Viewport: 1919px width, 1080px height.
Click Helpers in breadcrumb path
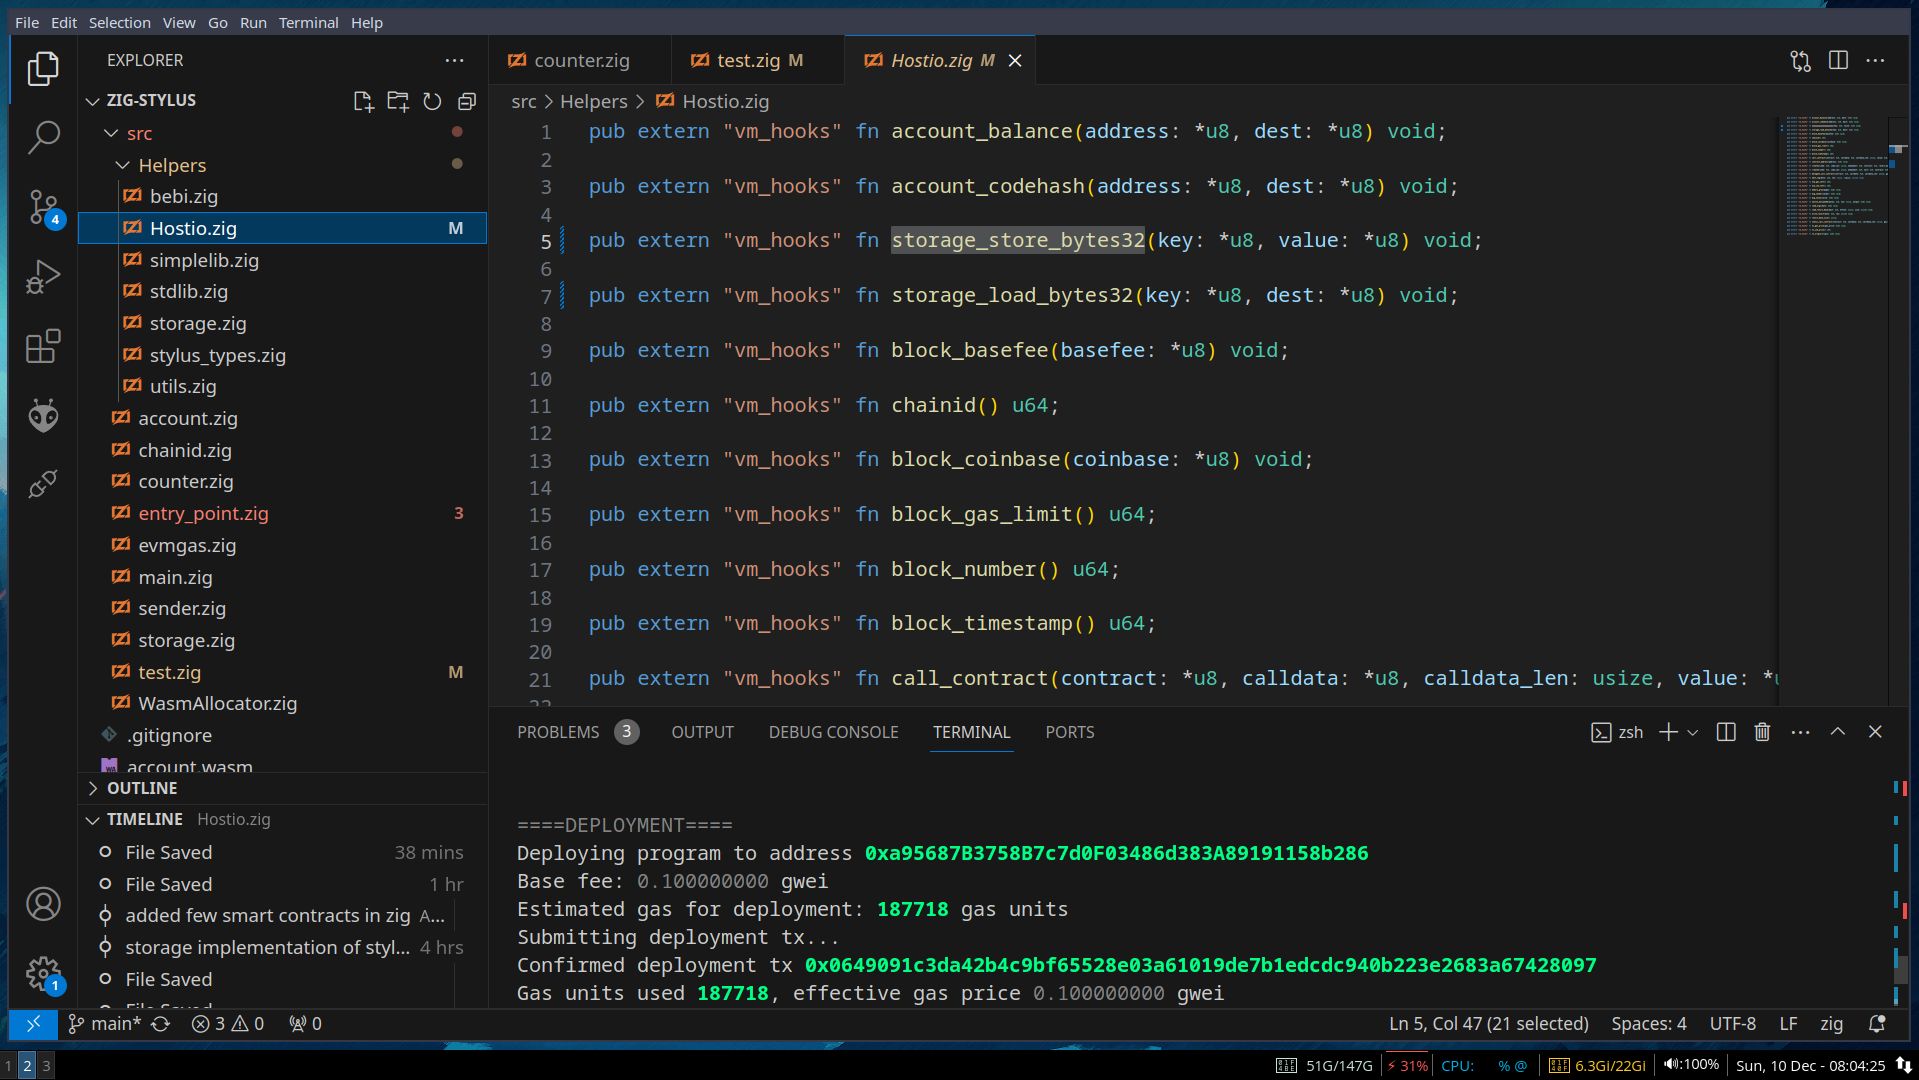[593, 101]
